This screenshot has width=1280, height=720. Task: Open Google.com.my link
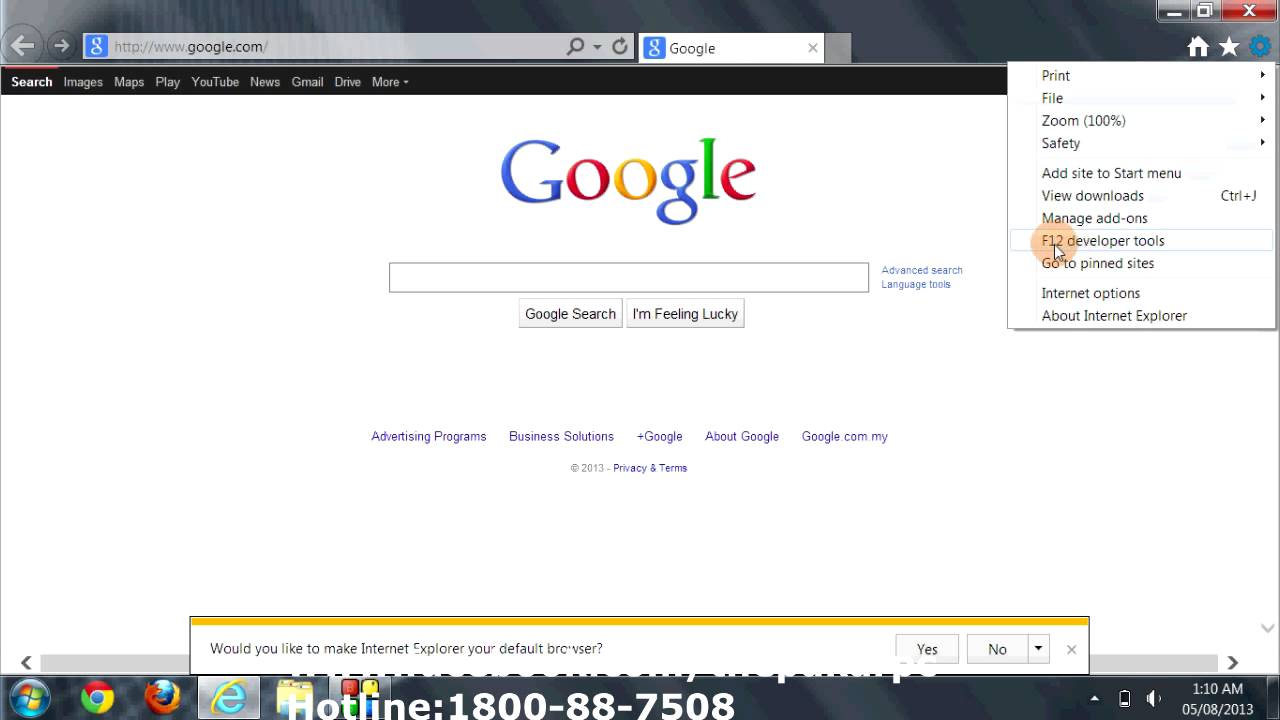[x=845, y=436]
